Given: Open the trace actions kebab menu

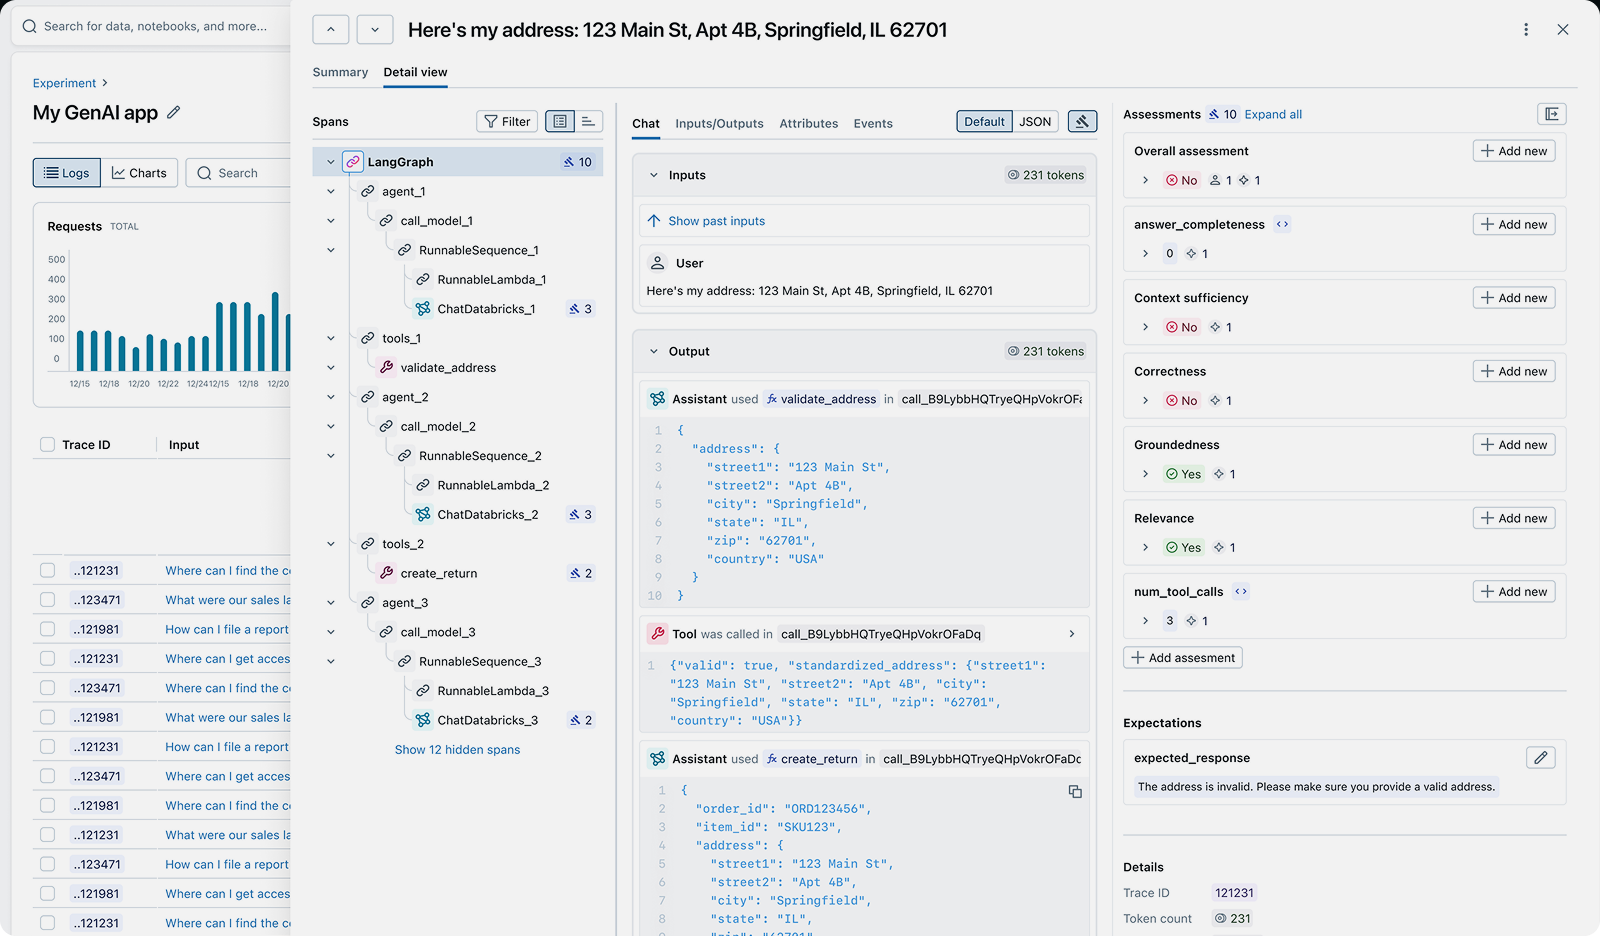Looking at the screenshot, I should point(1526,29).
